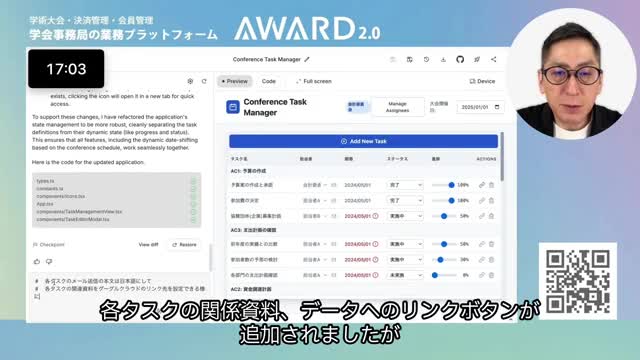
Task: Click the Restore checkpoint button
Action: pos(184,244)
